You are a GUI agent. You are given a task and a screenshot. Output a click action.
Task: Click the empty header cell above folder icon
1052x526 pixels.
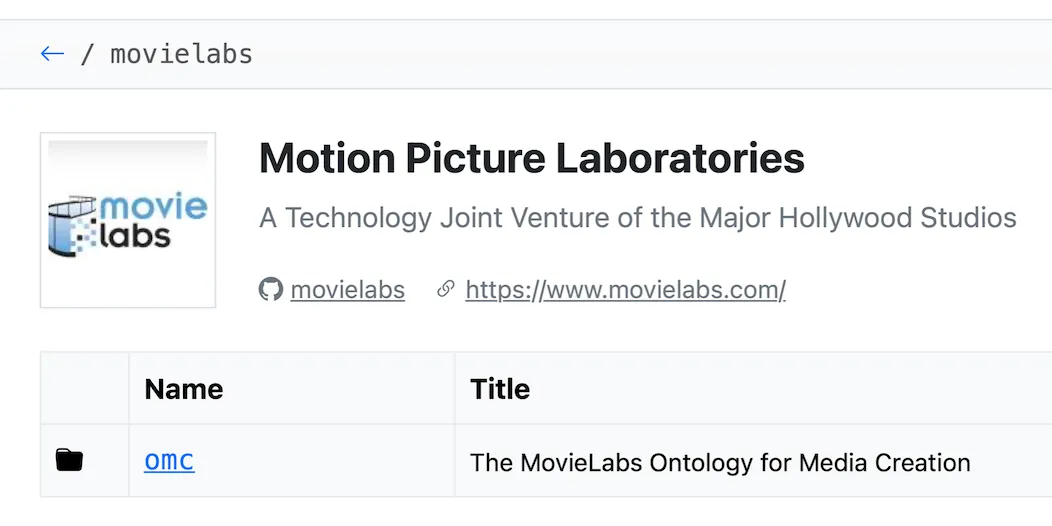tap(85, 388)
